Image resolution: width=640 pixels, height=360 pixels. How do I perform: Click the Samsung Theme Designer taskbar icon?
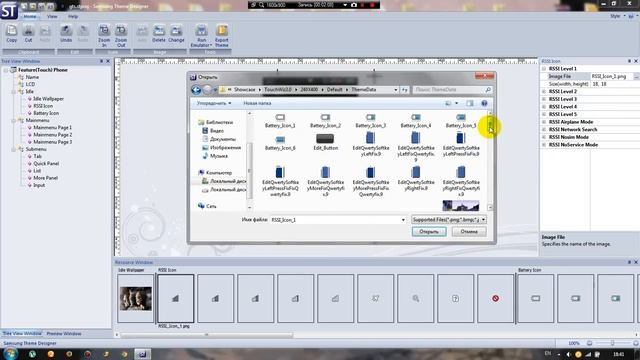[142, 354]
